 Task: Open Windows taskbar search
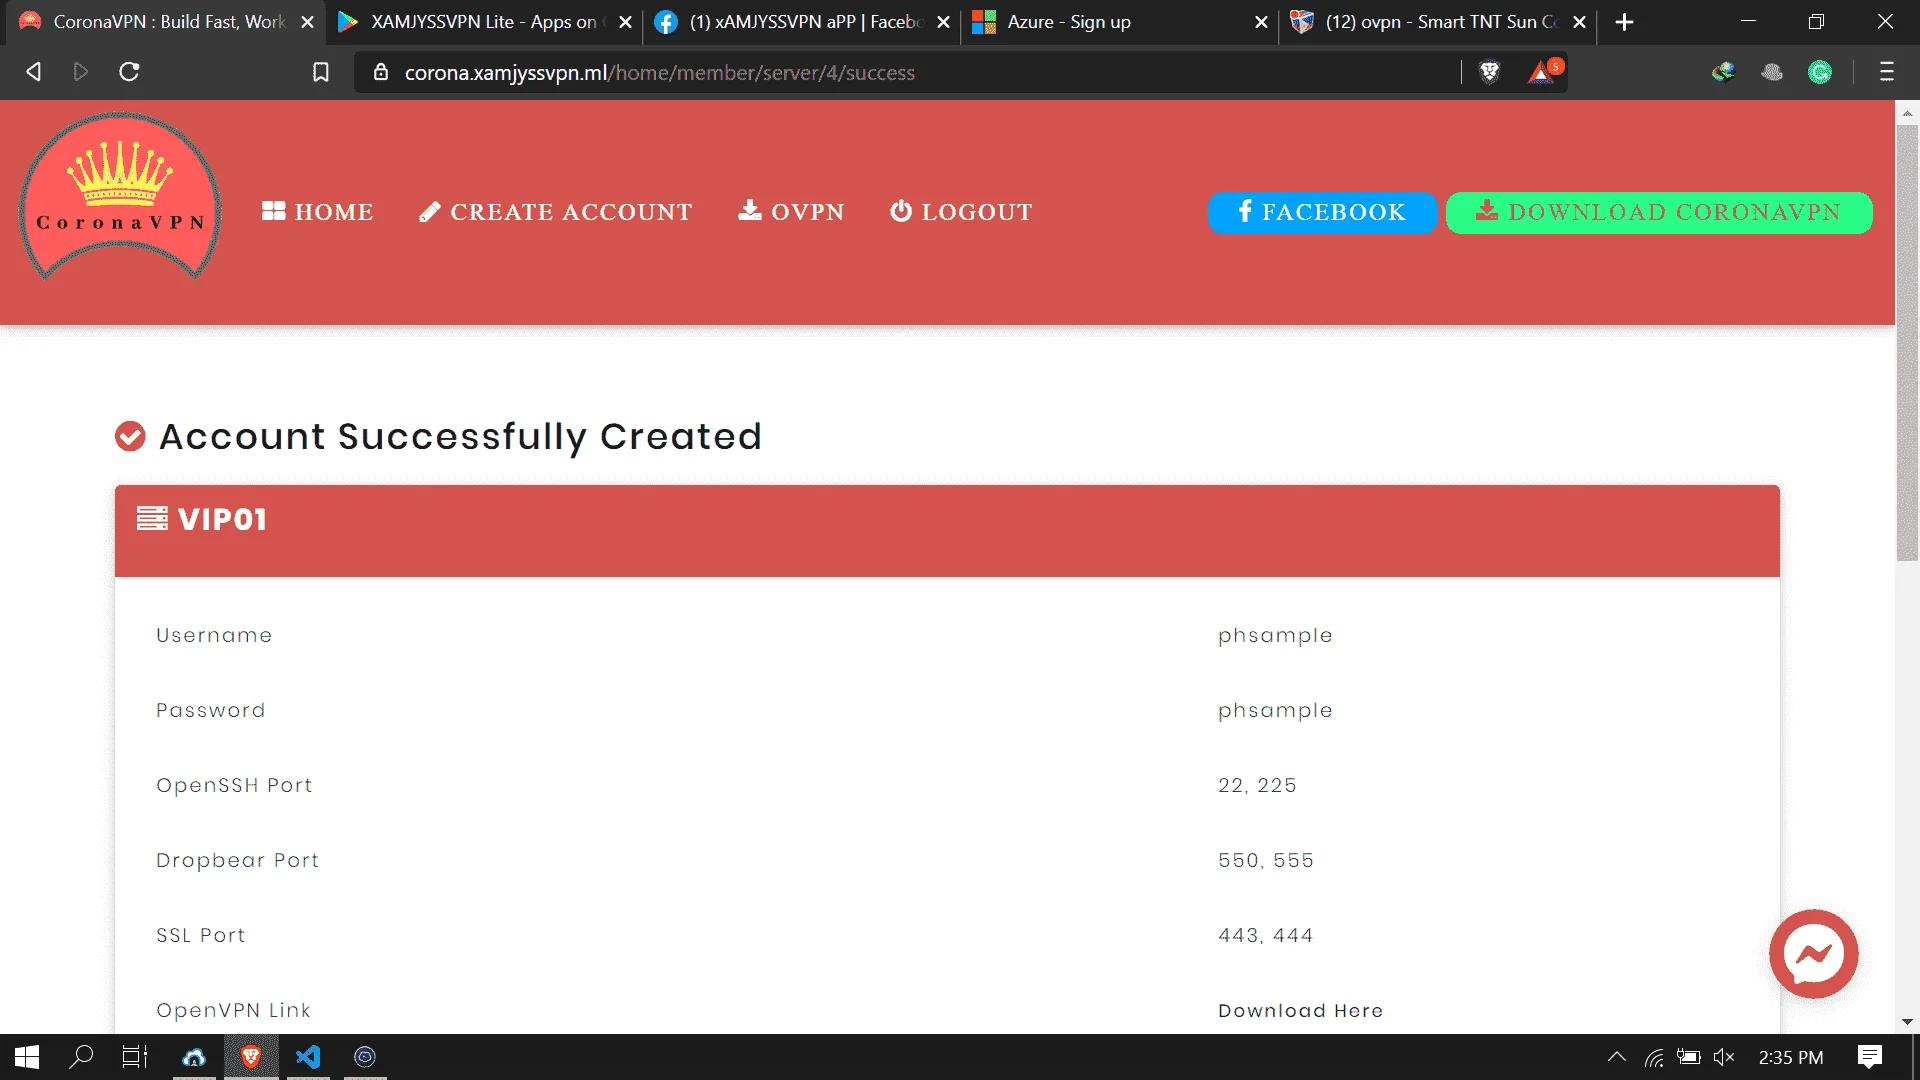pyautogui.click(x=81, y=1057)
